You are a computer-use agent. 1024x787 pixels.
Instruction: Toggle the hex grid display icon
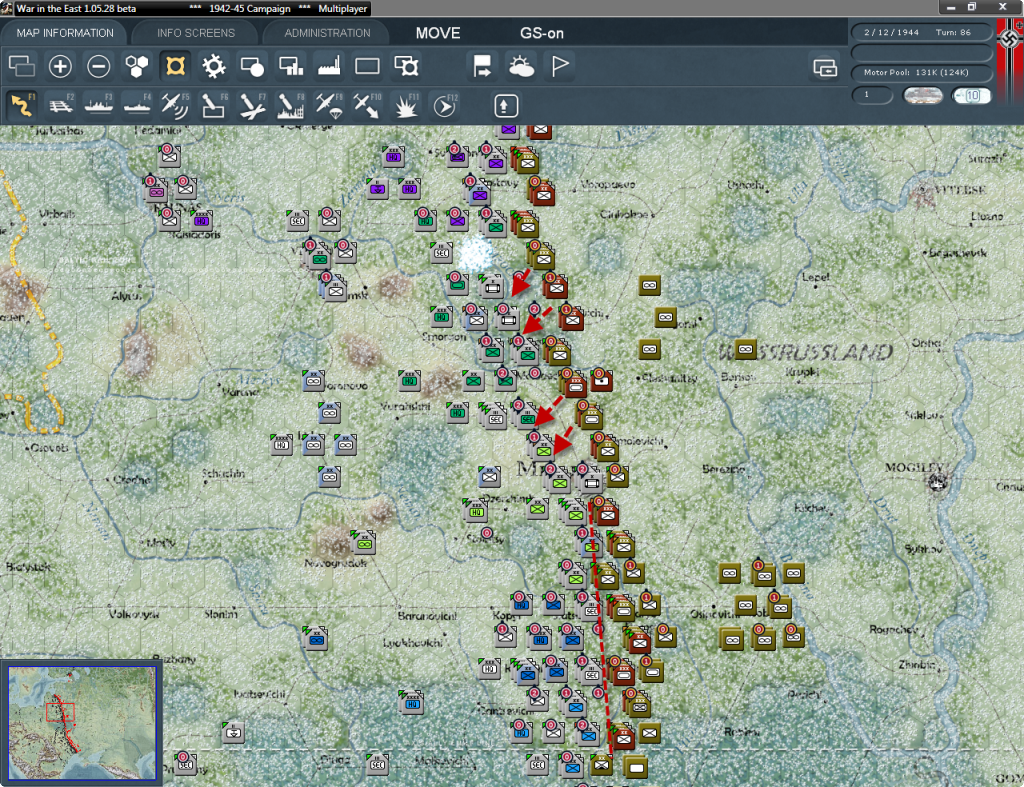pyautogui.click(x=136, y=66)
